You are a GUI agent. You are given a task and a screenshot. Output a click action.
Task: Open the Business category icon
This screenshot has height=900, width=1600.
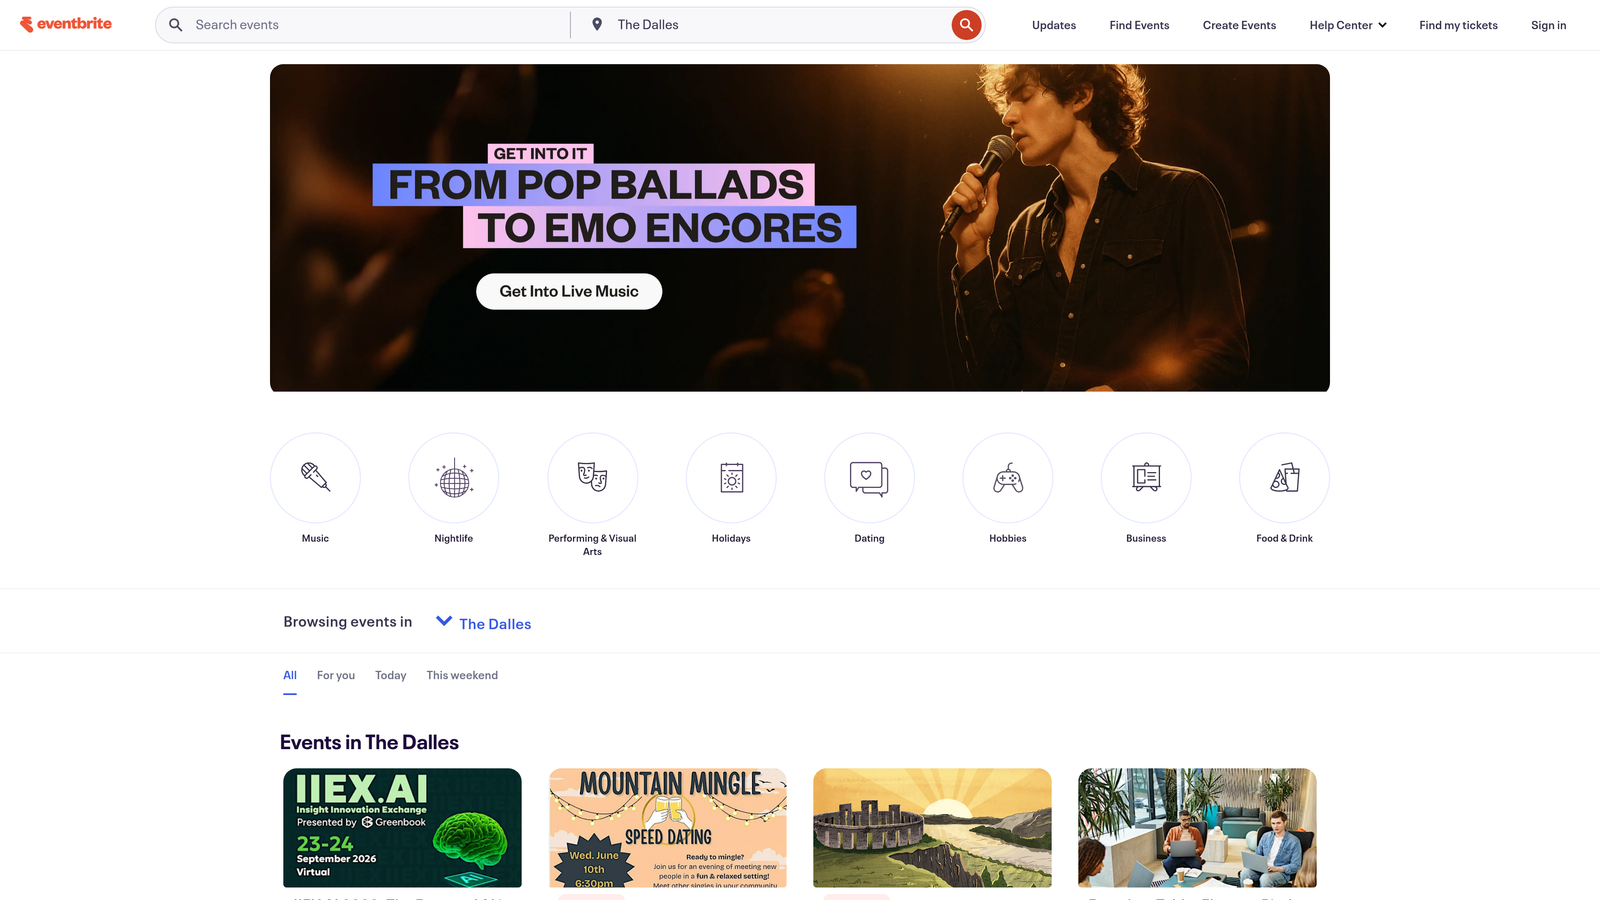[1146, 478]
